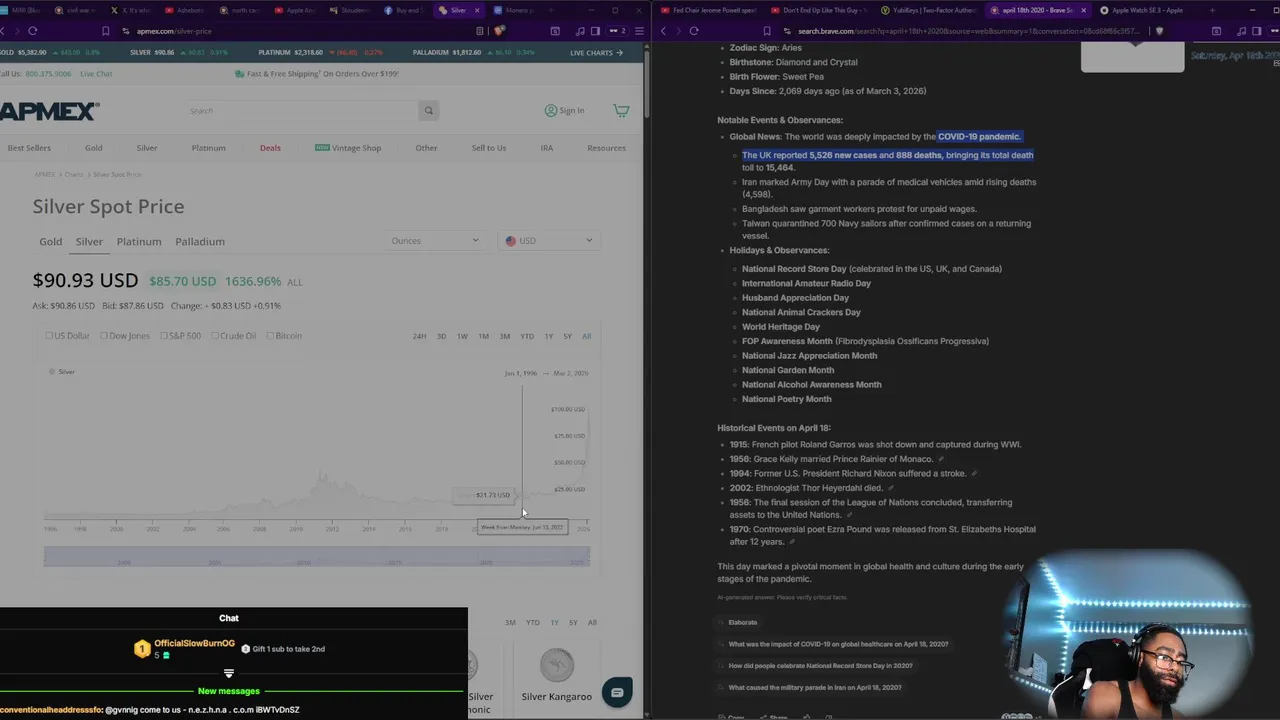Image resolution: width=1280 pixels, height=720 pixels.
Task: Reload the Brave Search page in right window
Action: (x=694, y=31)
